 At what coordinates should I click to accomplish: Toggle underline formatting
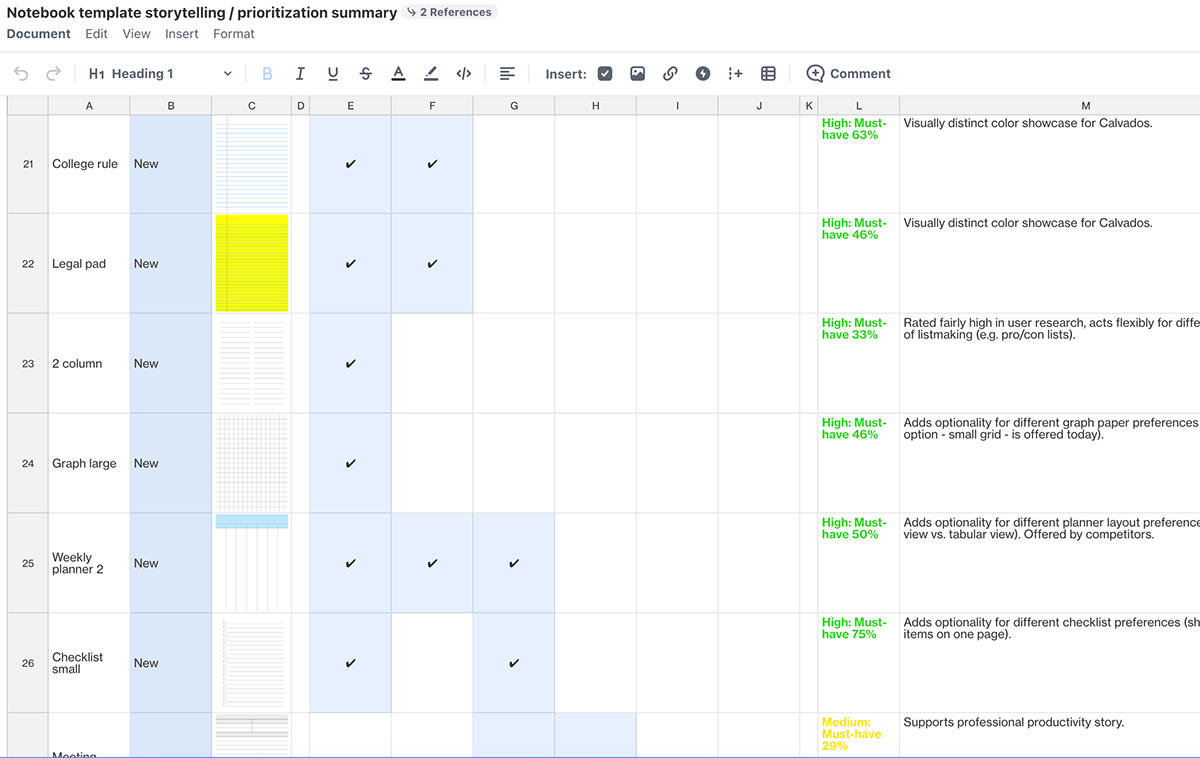point(332,73)
